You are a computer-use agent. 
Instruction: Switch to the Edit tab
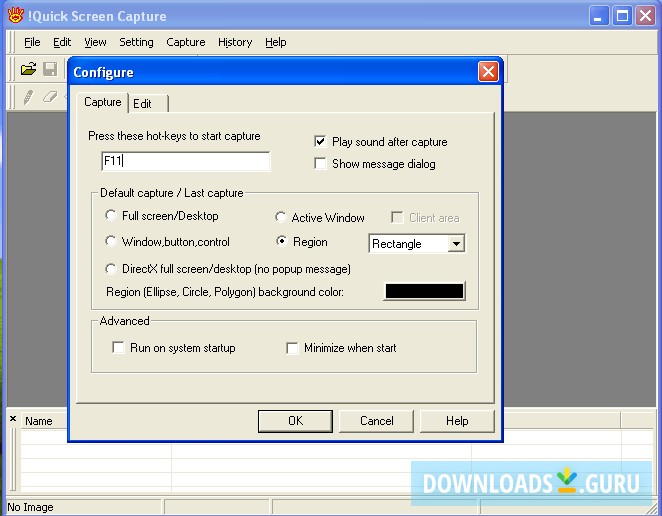pyautogui.click(x=148, y=103)
